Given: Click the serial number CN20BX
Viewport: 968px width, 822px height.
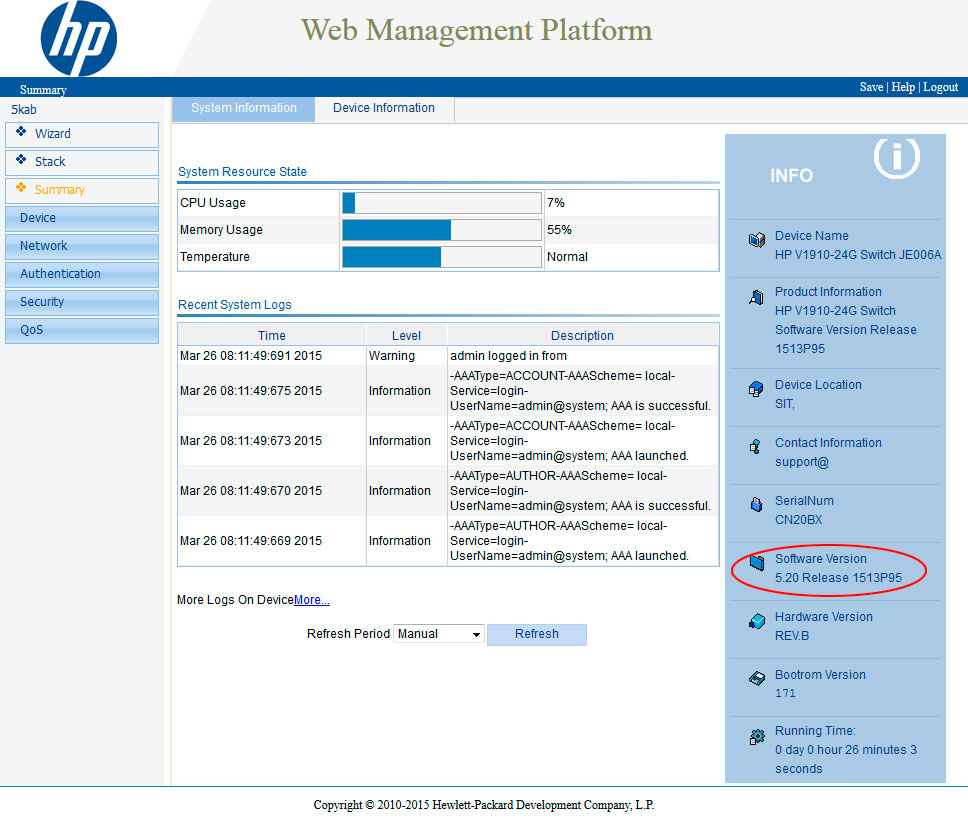Looking at the screenshot, I should point(798,520).
